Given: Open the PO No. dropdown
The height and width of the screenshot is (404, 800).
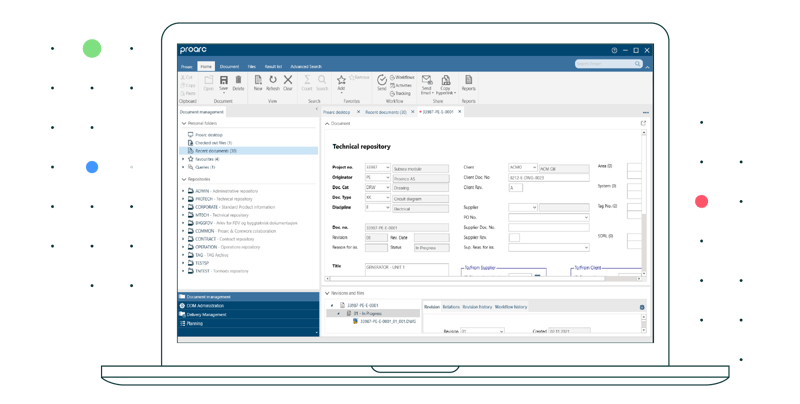Looking at the screenshot, I should coord(586,217).
